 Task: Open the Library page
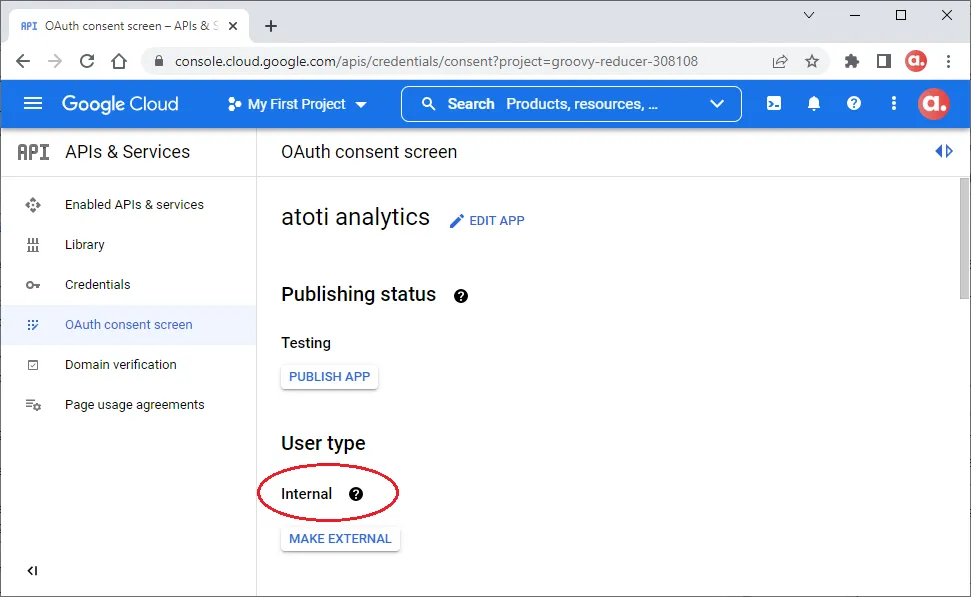pyautogui.click(x=128, y=245)
